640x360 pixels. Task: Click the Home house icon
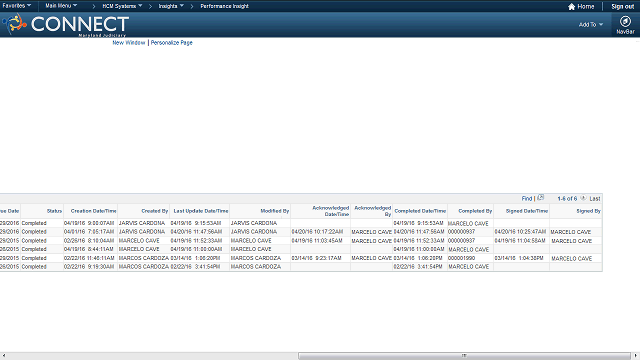[x=571, y=7]
